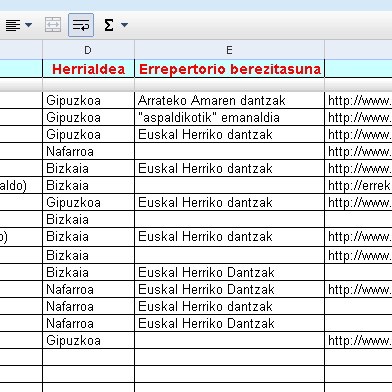Select Bizkaia cell beside the http://errek link
The width and height of the screenshot is (392, 392).
coord(88,185)
